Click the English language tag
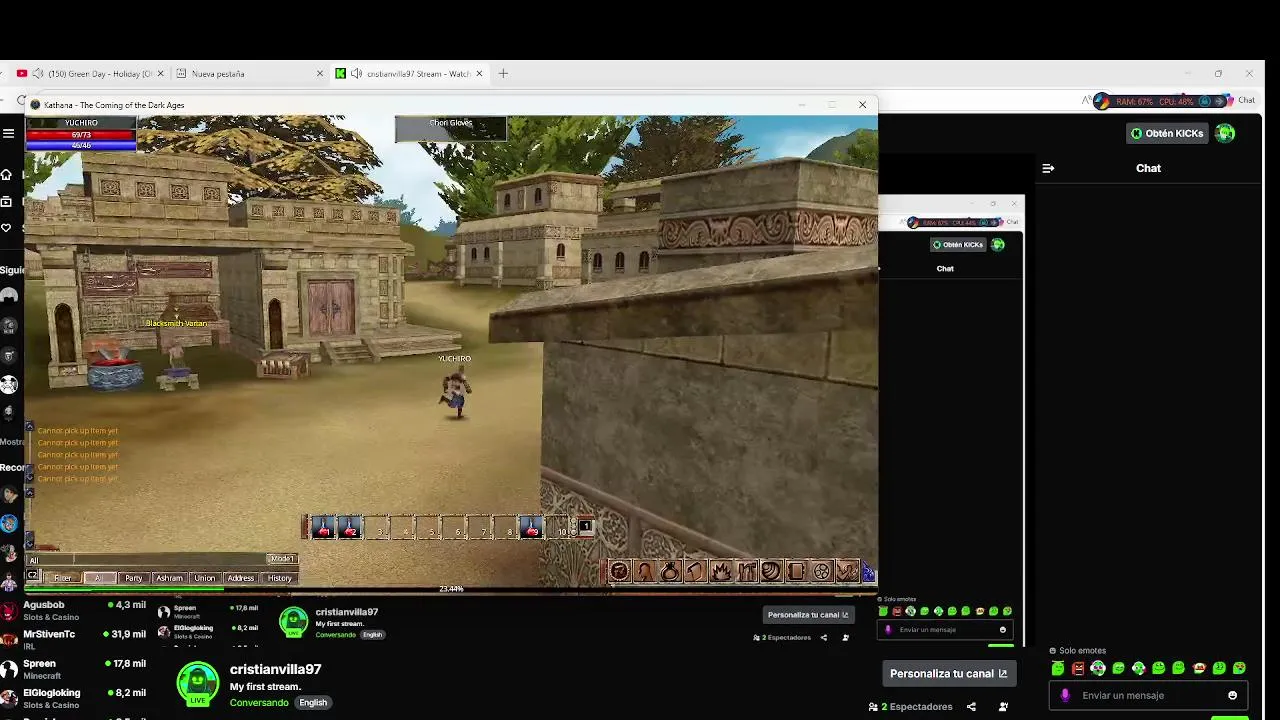 coord(313,702)
